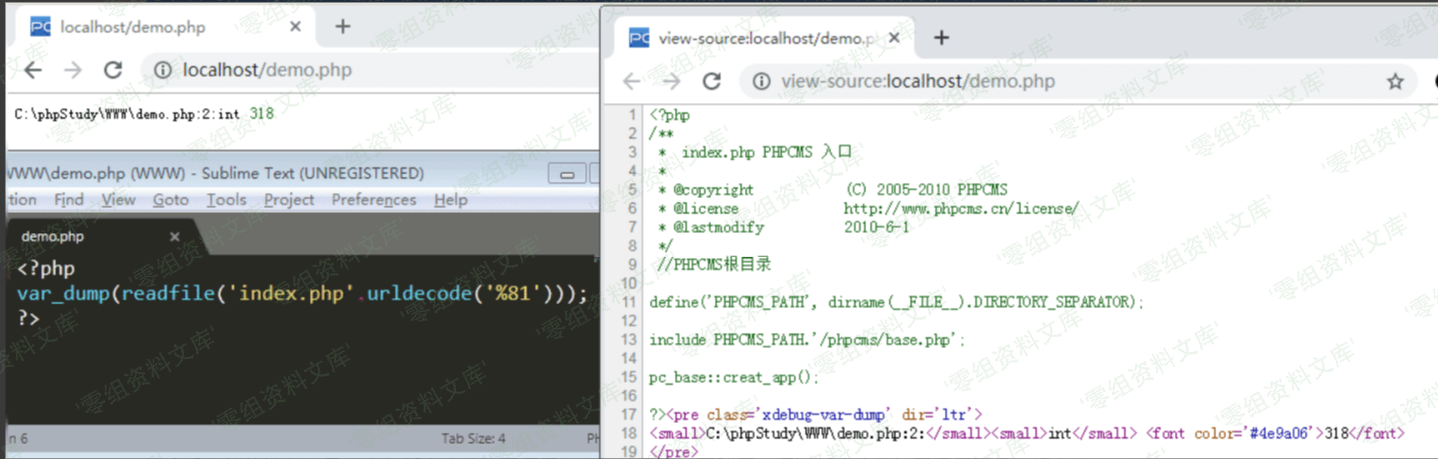1438x459 pixels.
Task: Open the Find menu in Sublime Text
Action: click(68, 200)
